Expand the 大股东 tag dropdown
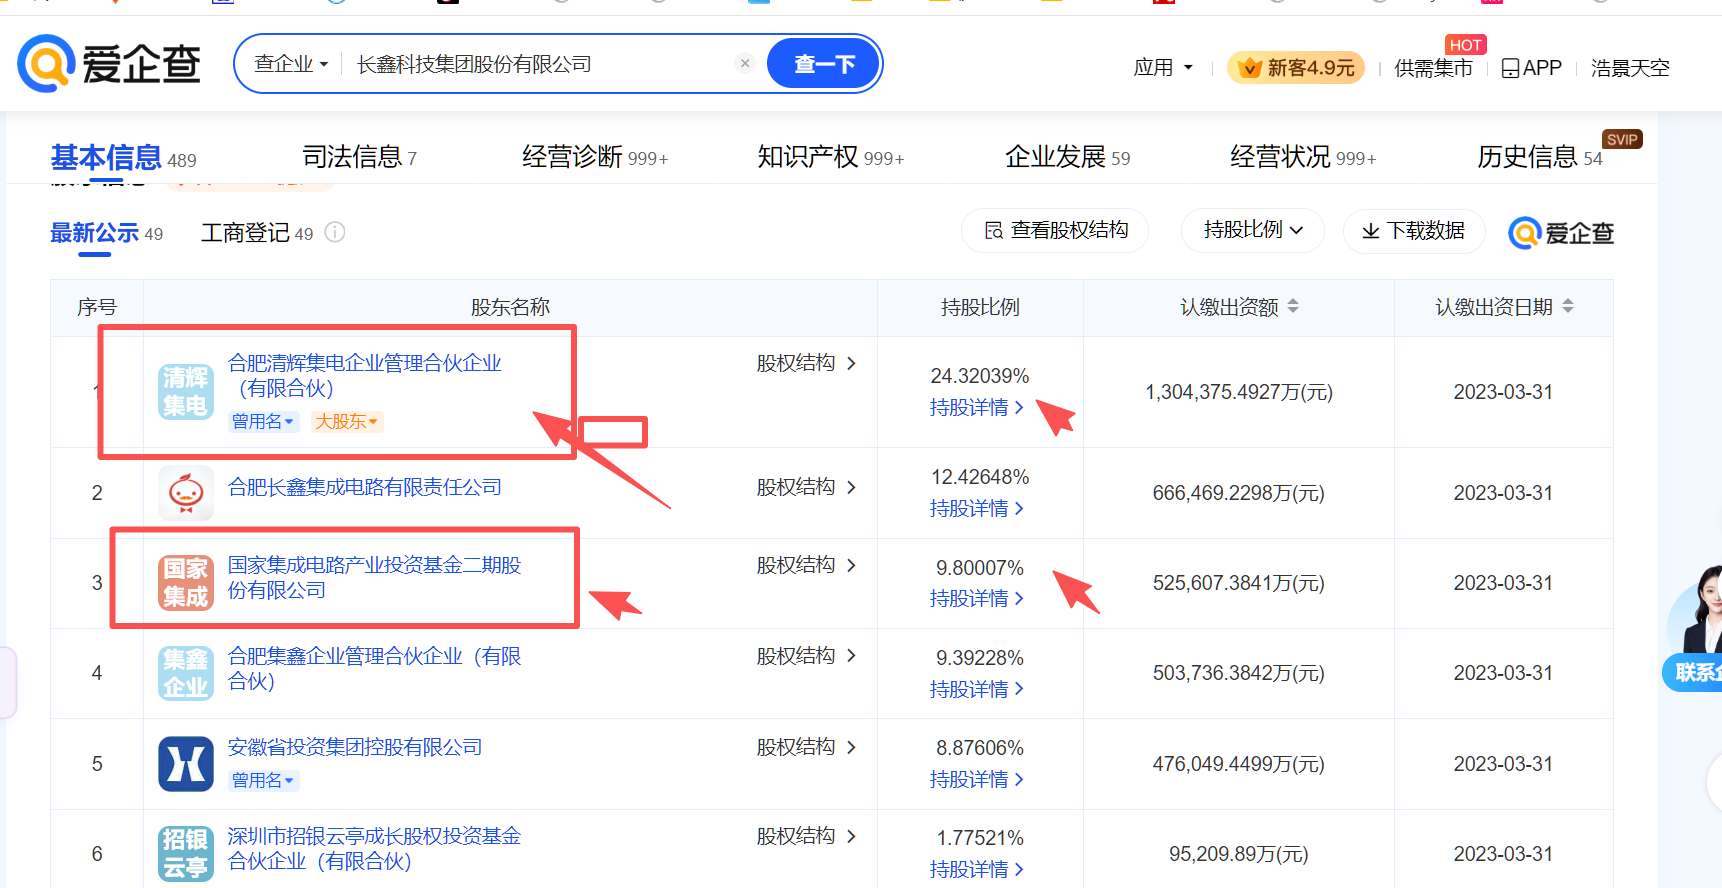This screenshot has width=1722, height=888. [347, 422]
